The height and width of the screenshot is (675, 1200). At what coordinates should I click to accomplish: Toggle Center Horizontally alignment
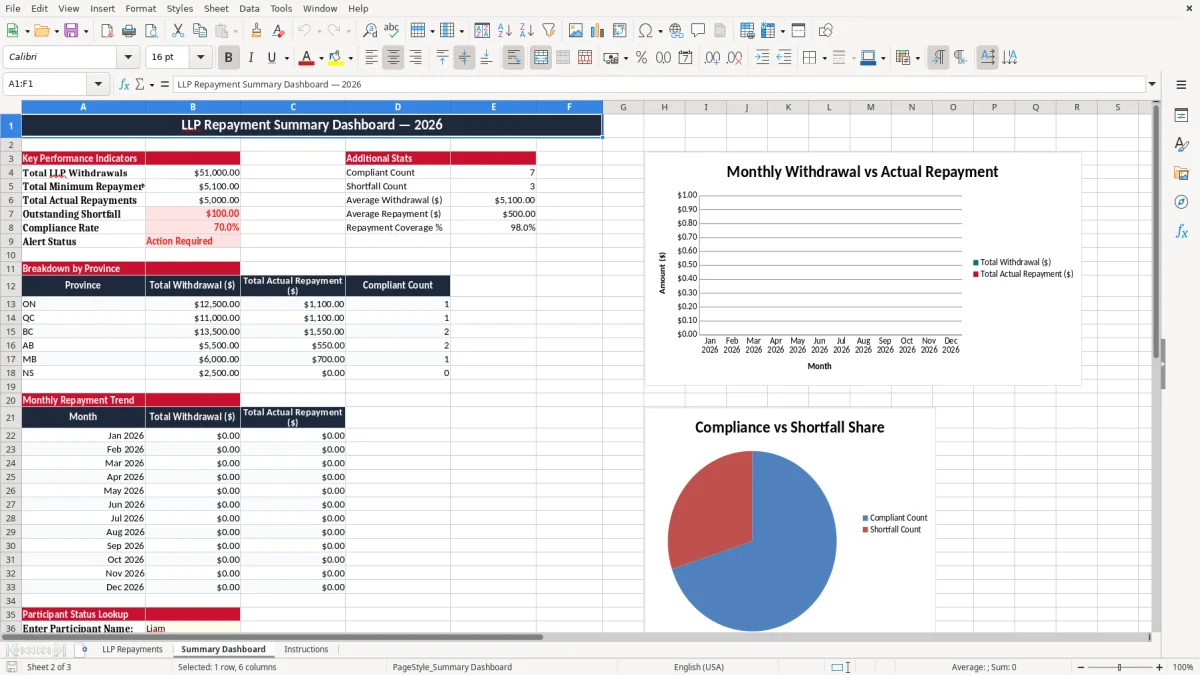(393, 58)
